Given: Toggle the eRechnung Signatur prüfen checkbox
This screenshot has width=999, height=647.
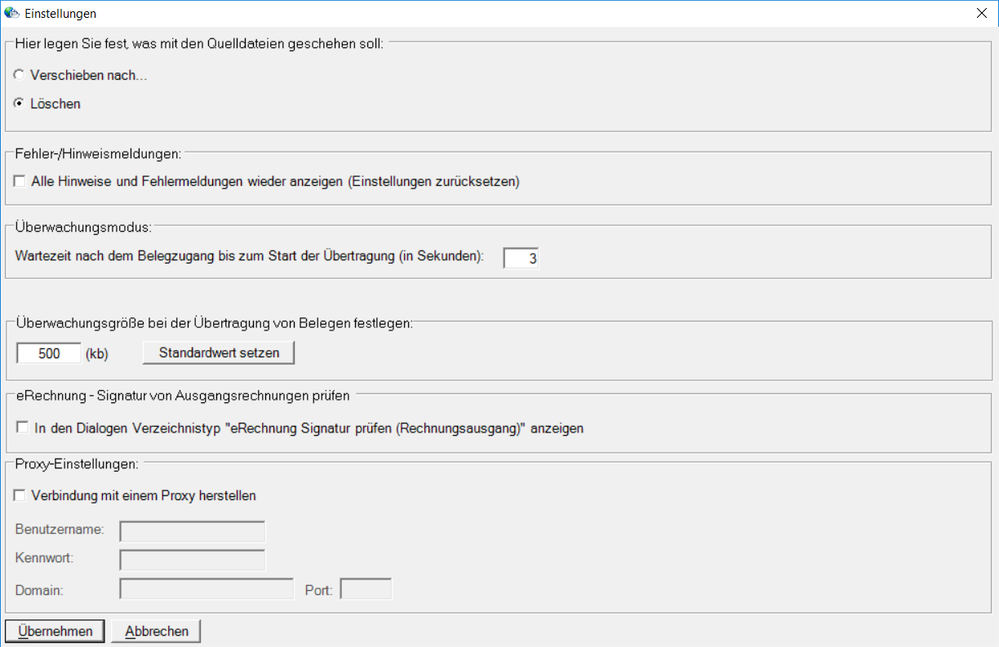Looking at the screenshot, I should (x=21, y=428).
